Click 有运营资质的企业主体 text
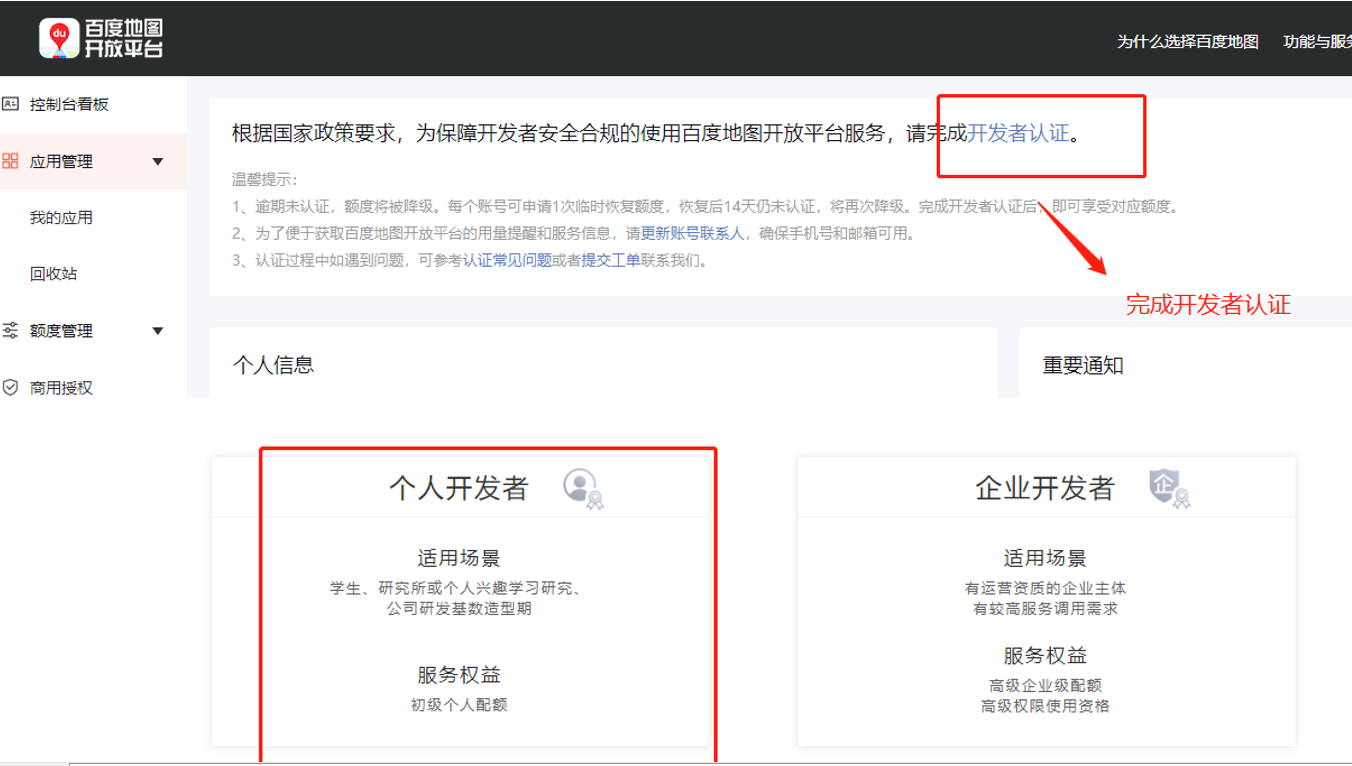Screen dimensions: 1352x766 tap(1045, 589)
